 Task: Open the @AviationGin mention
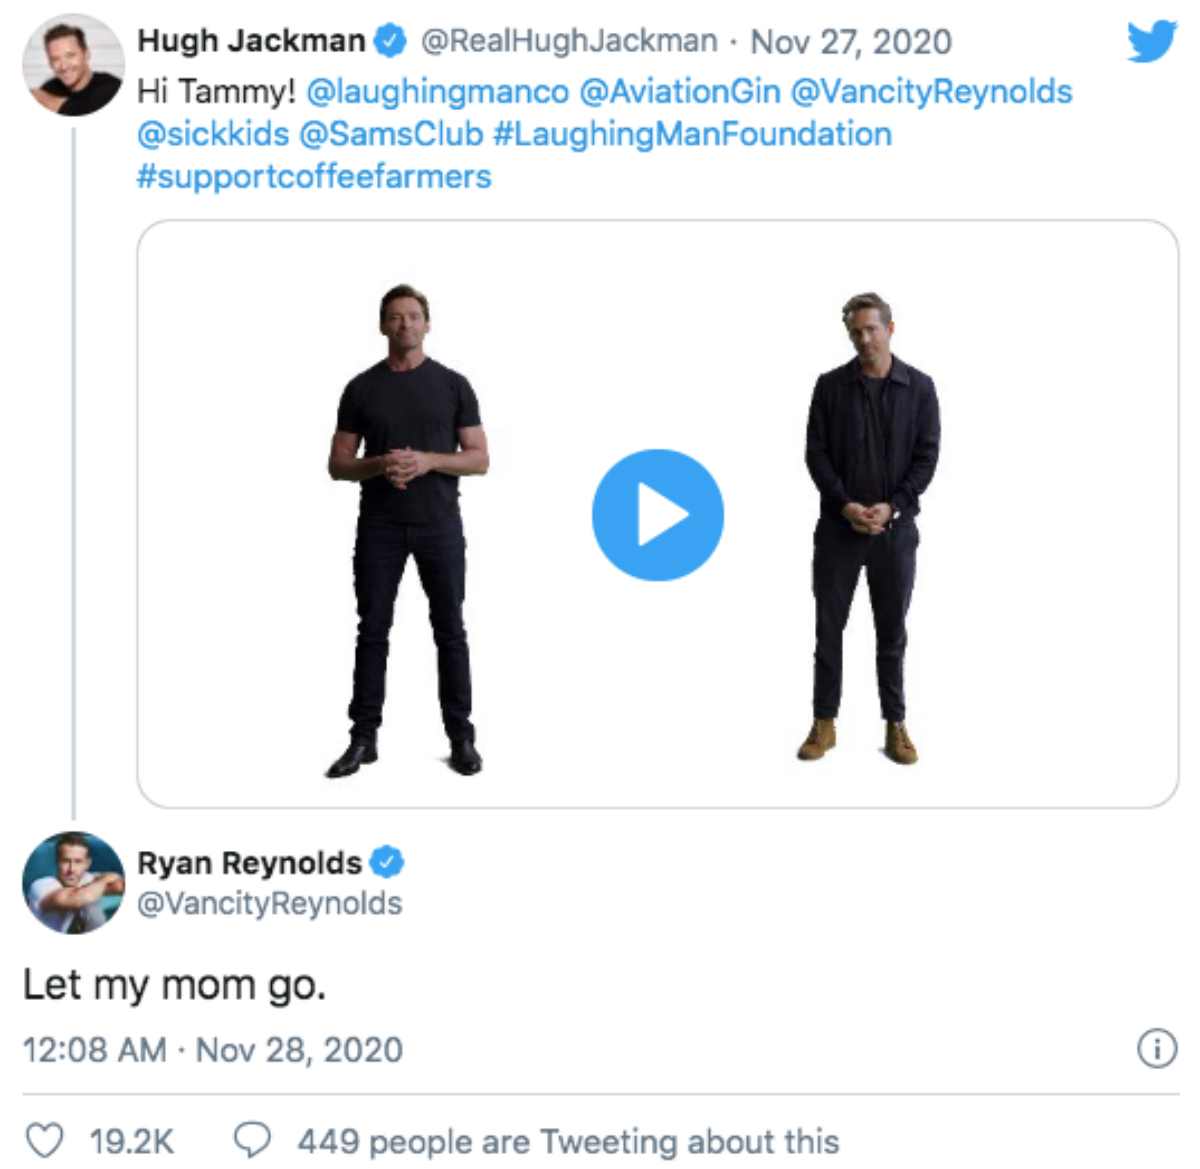(x=679, y=92)
